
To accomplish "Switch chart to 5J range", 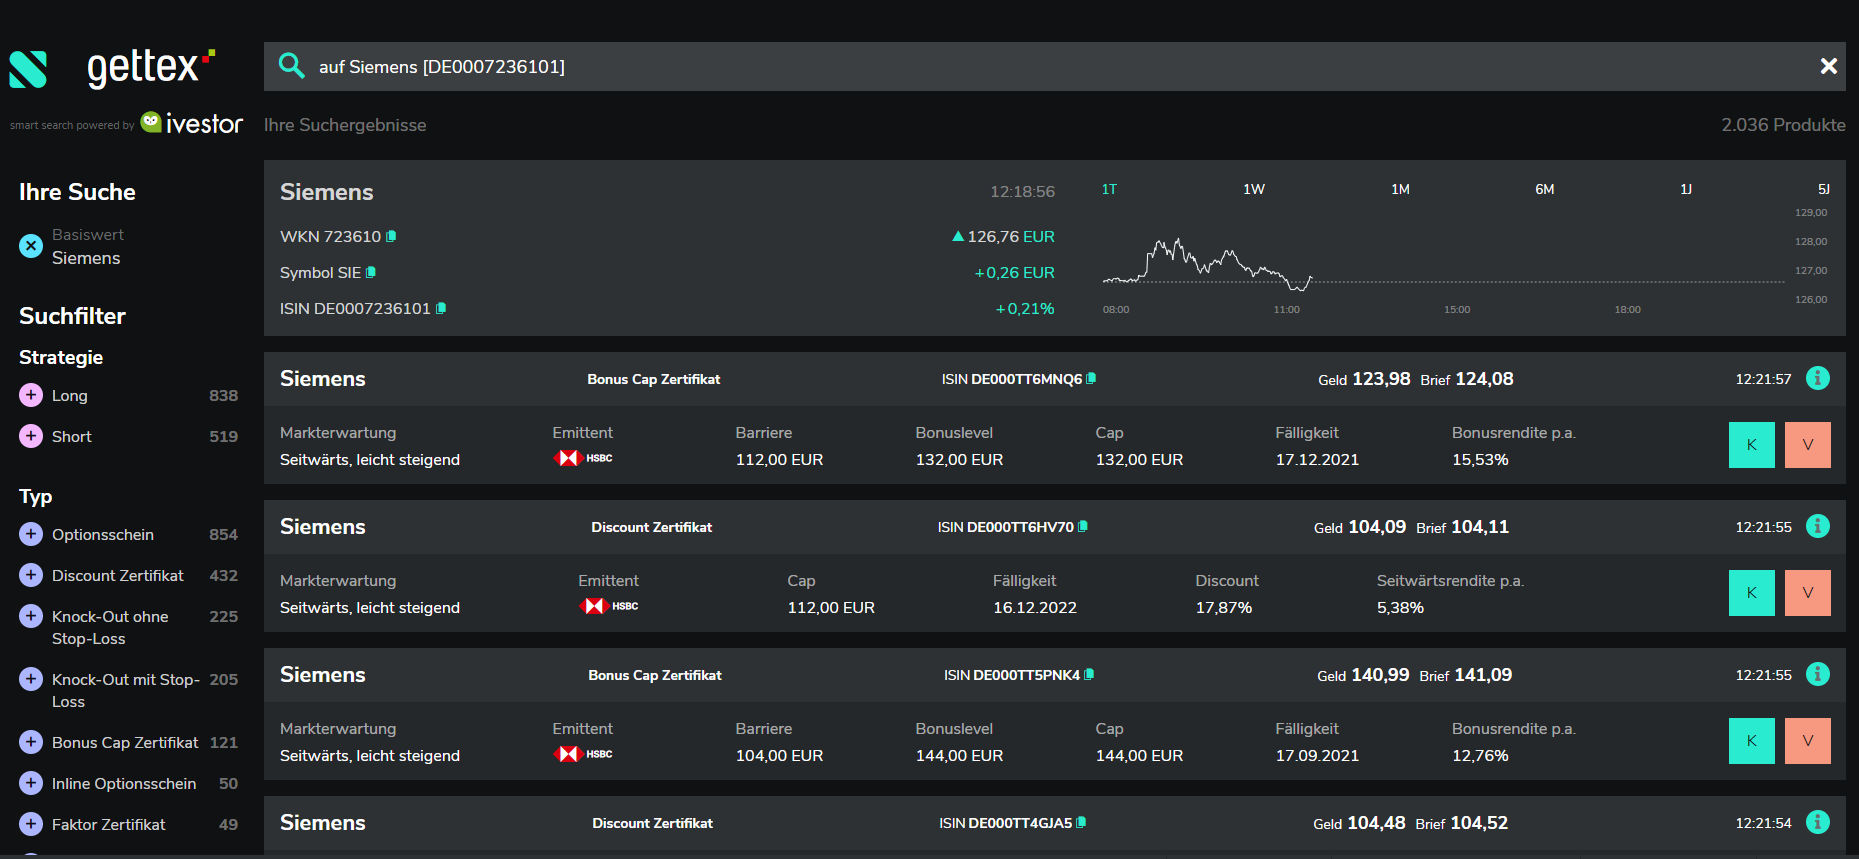I will [1823, 189].
